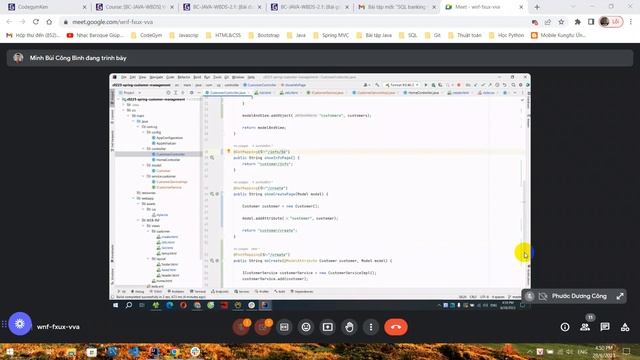Unmute the microphone in Meet
This screenshot has width=640, height=360.
click(241, 327)
